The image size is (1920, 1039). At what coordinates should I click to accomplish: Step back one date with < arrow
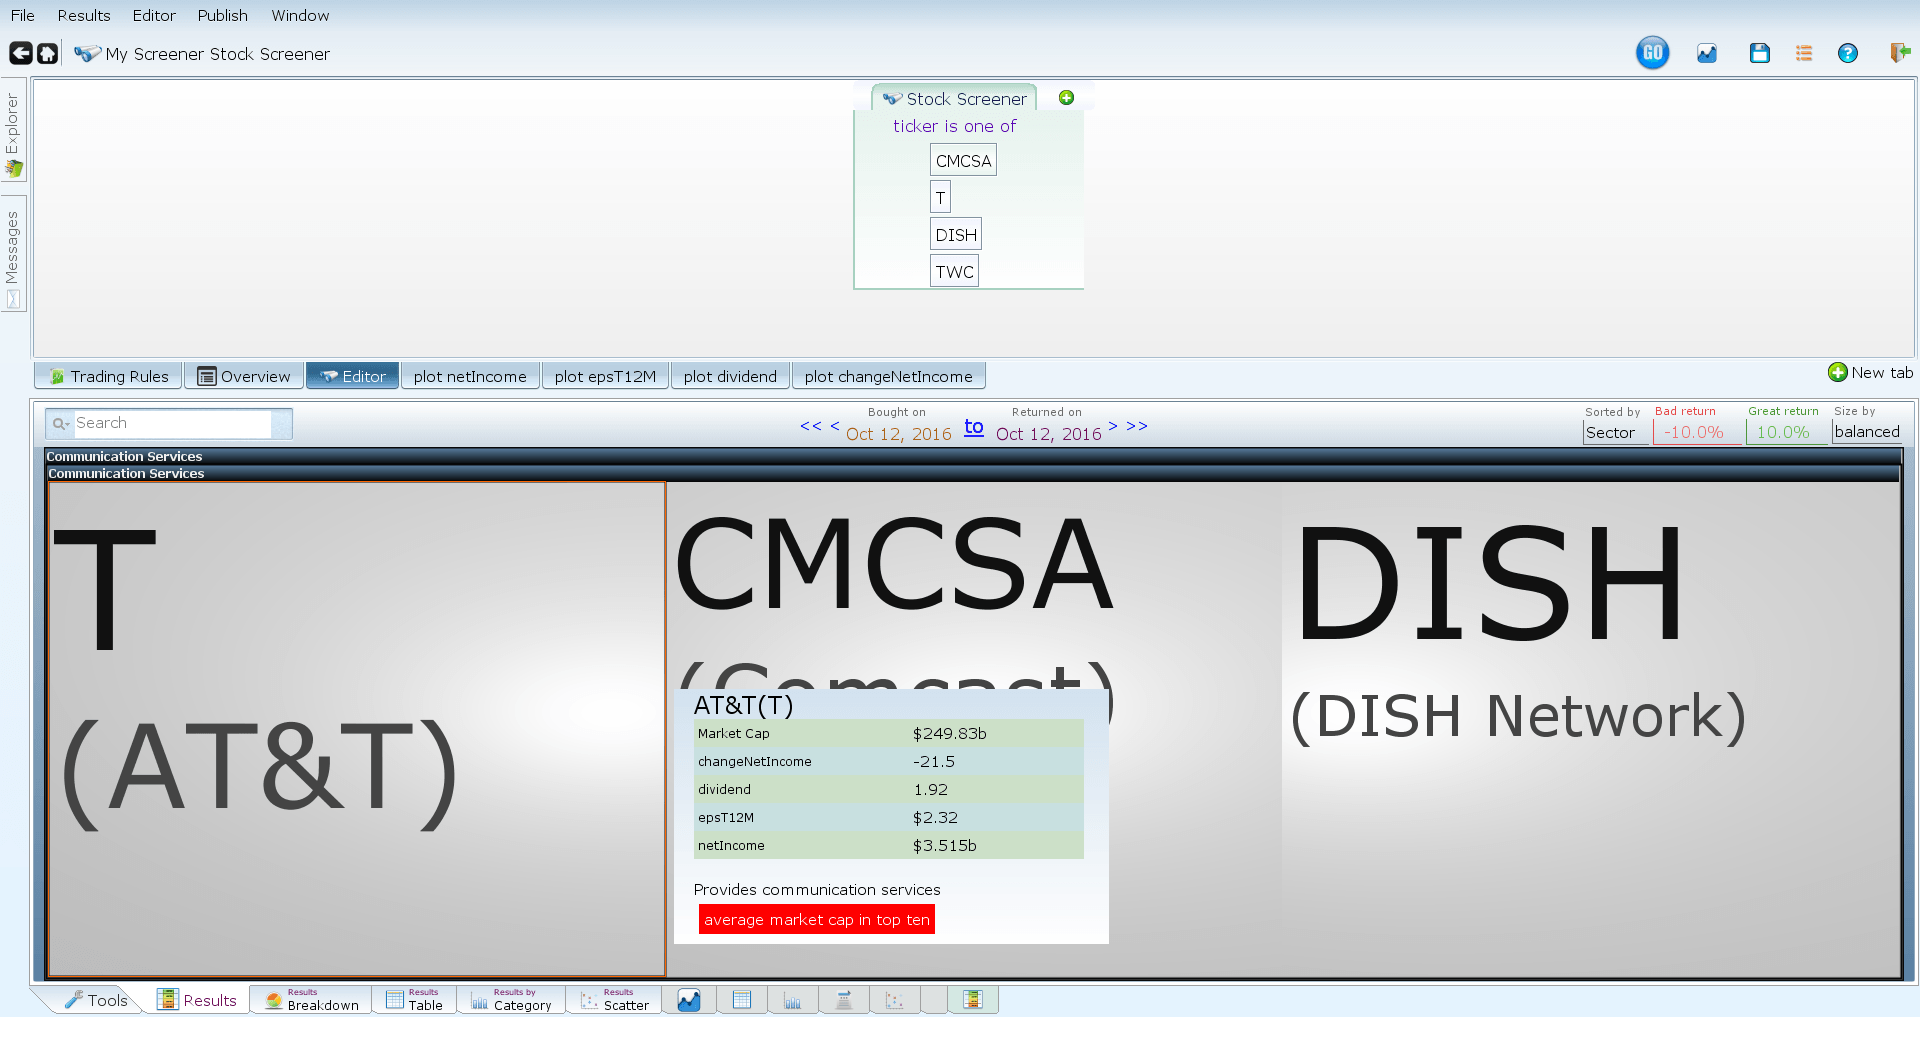835,426
